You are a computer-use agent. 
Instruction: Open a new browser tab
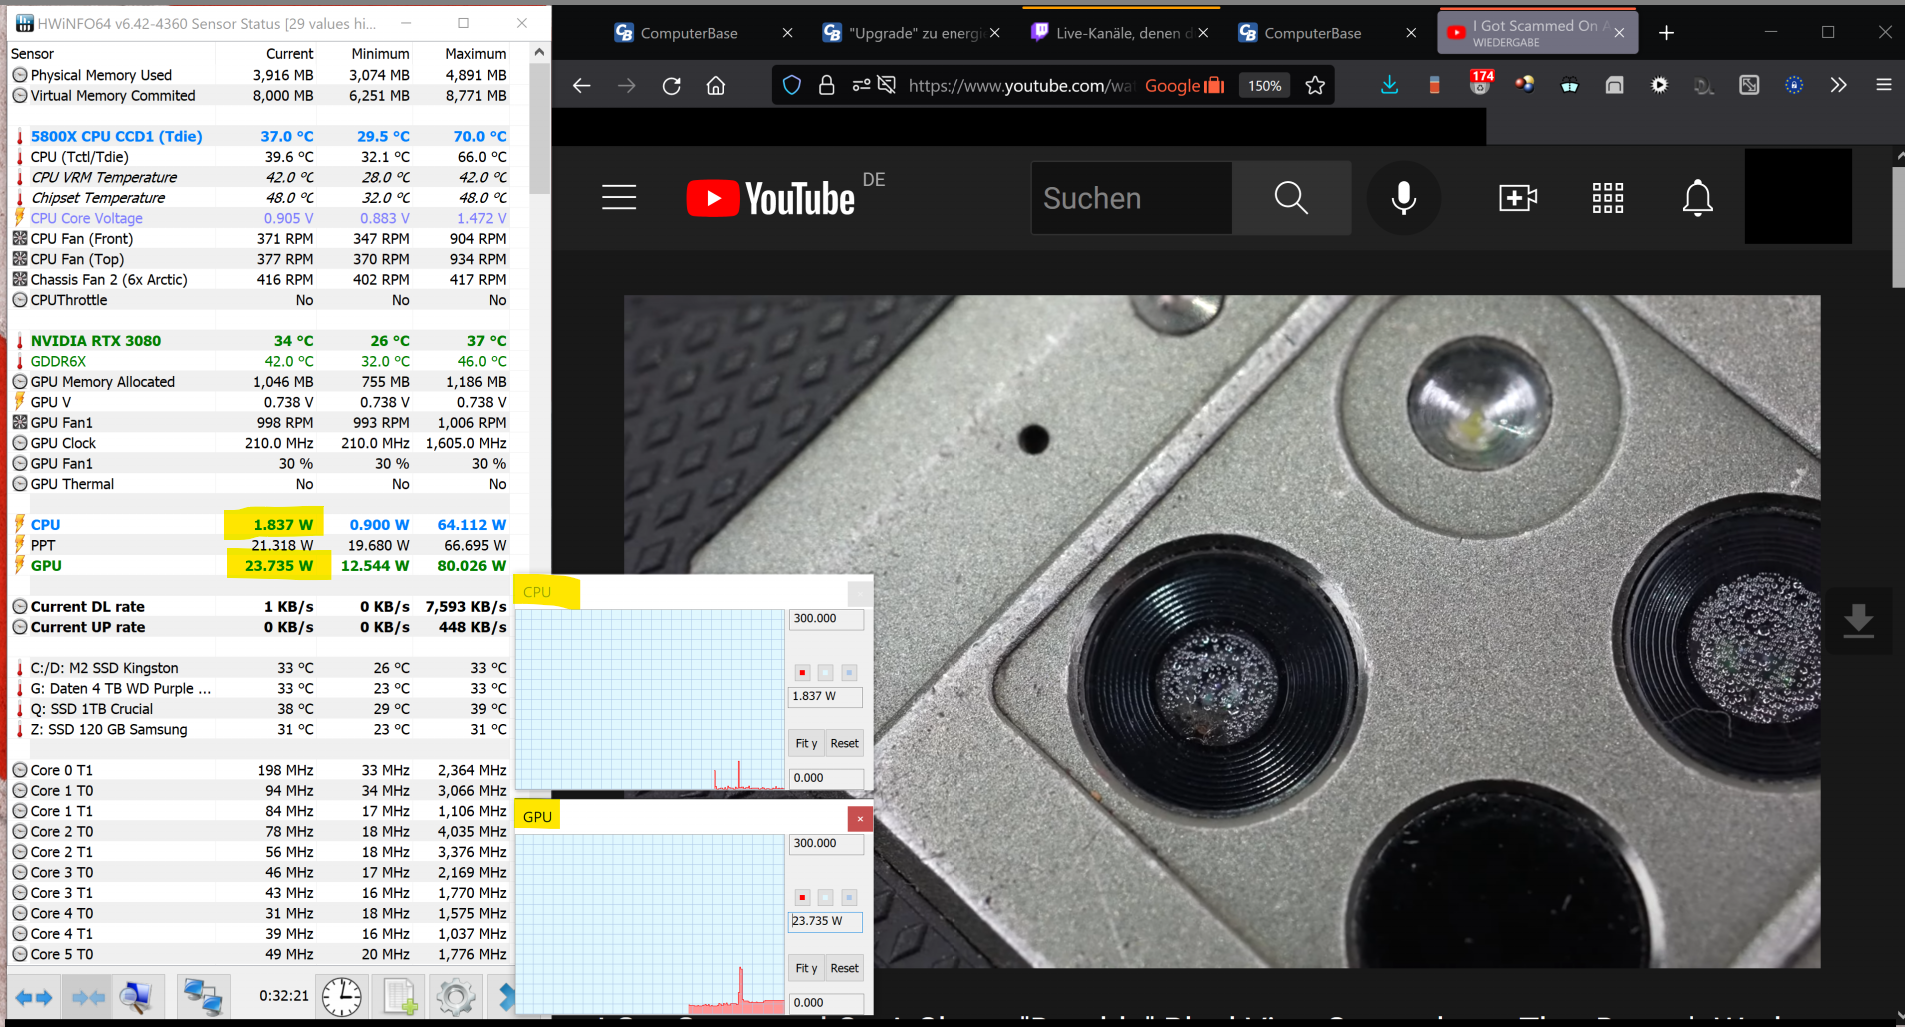pyautogui.click(x=1667, y=33)
